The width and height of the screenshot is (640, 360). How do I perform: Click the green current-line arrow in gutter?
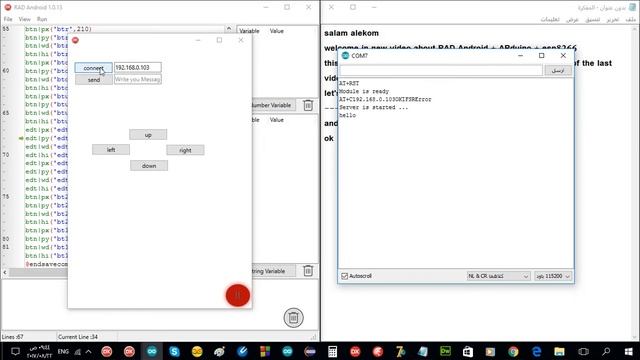(x=21, y=138)
